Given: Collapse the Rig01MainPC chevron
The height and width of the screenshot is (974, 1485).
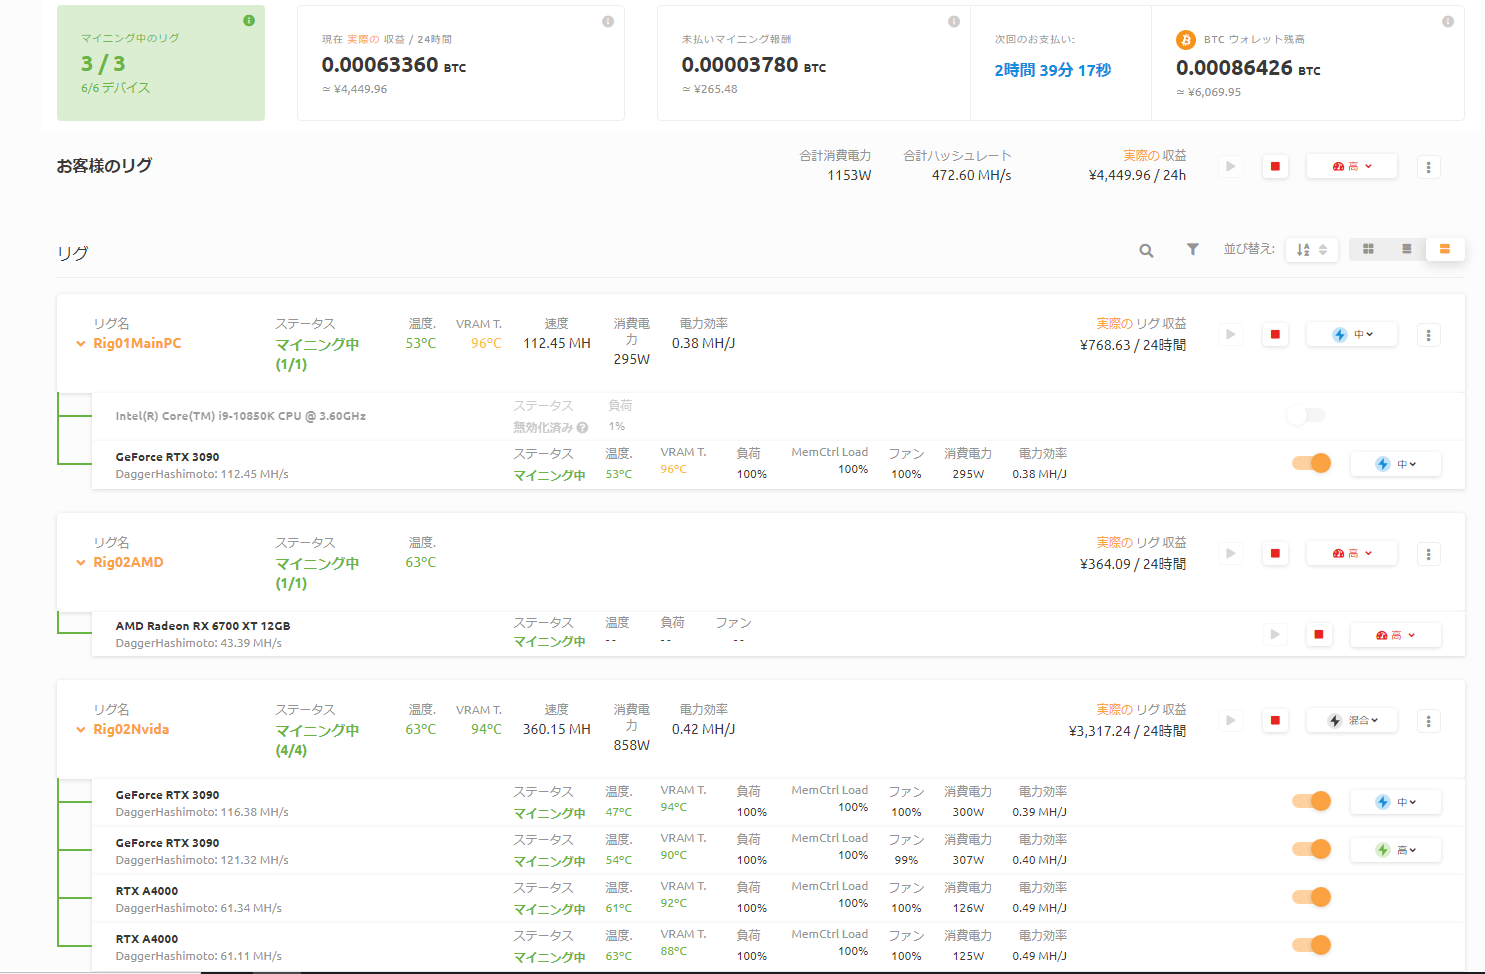Looking at the screenshot, I should click(81, 344).
